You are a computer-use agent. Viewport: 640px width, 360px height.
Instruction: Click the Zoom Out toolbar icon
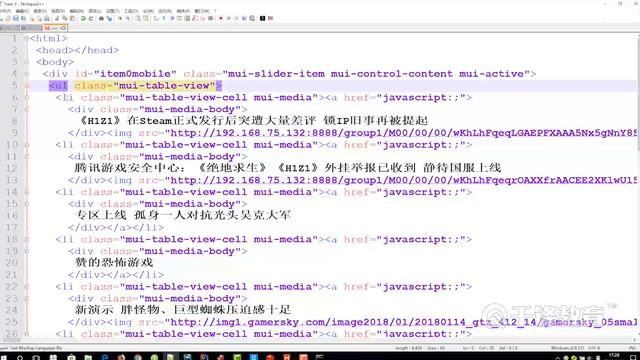(128, 18)
